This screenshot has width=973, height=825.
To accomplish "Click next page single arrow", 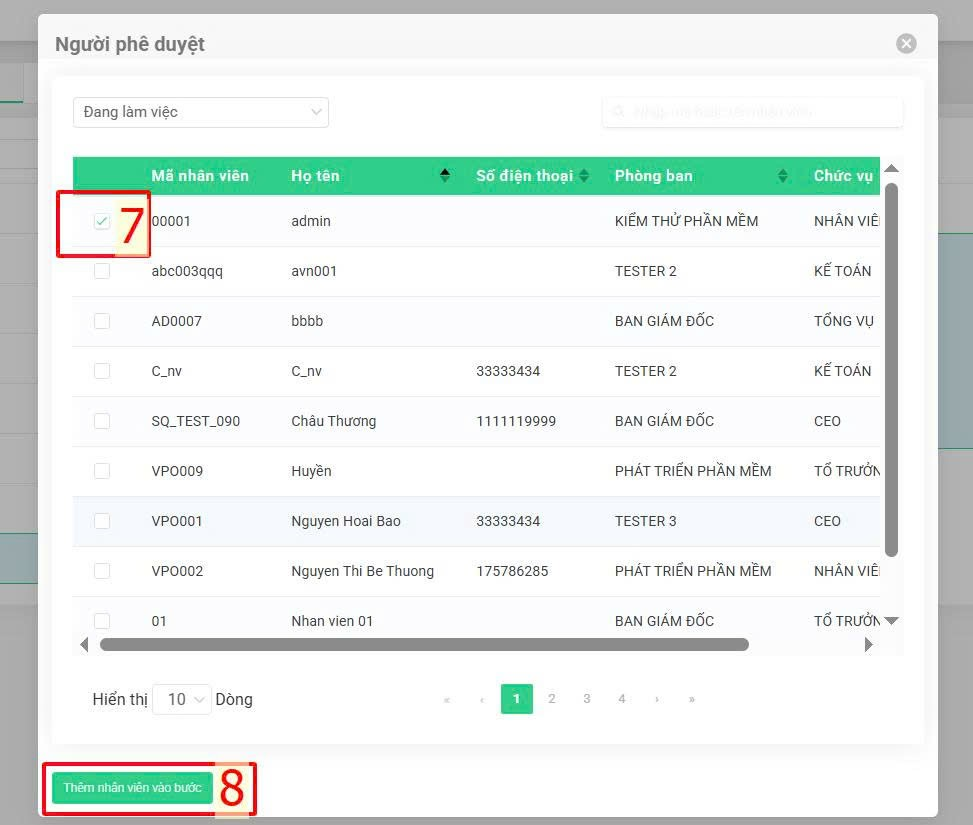I will click(x=657, y=699).
